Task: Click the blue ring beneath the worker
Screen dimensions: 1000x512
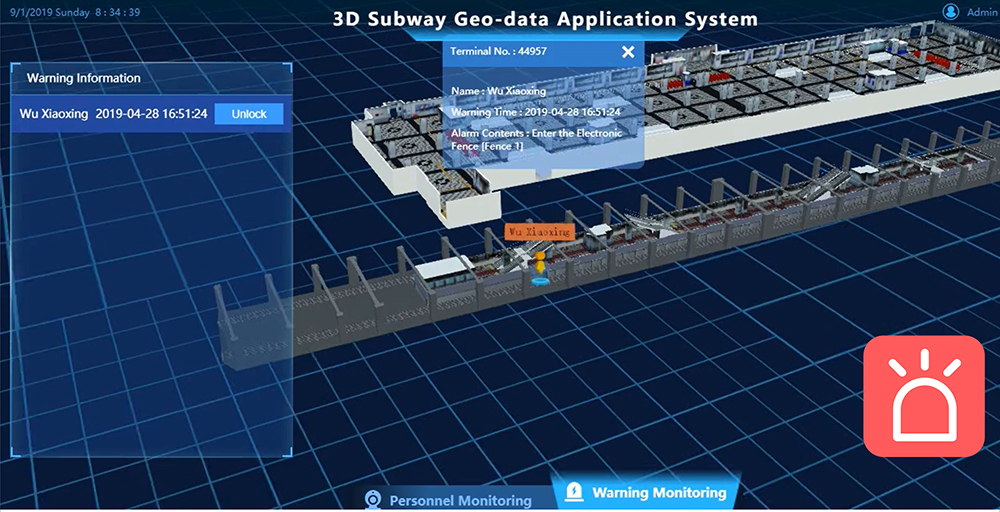Action: [x=540, y=280]
